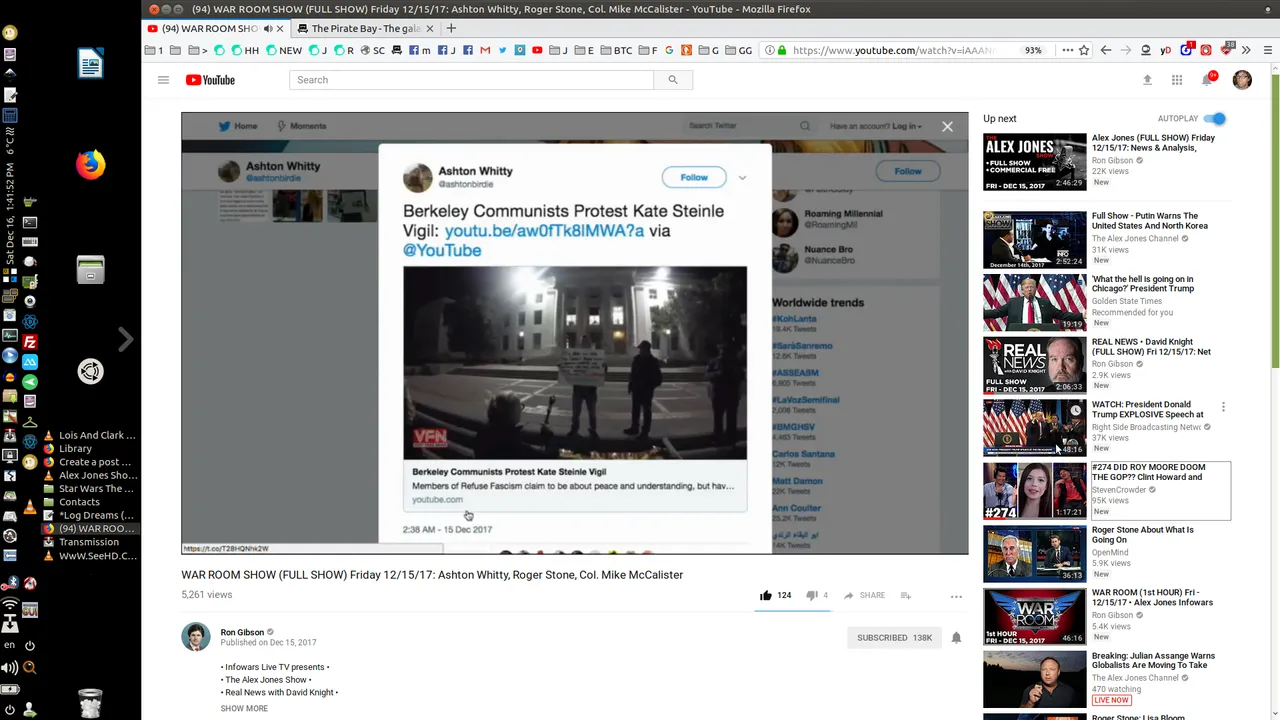The width and height of the screenshot is (1280, 720).
Task: Open the Trash icon on the desktop
Action: click(90, 704)
